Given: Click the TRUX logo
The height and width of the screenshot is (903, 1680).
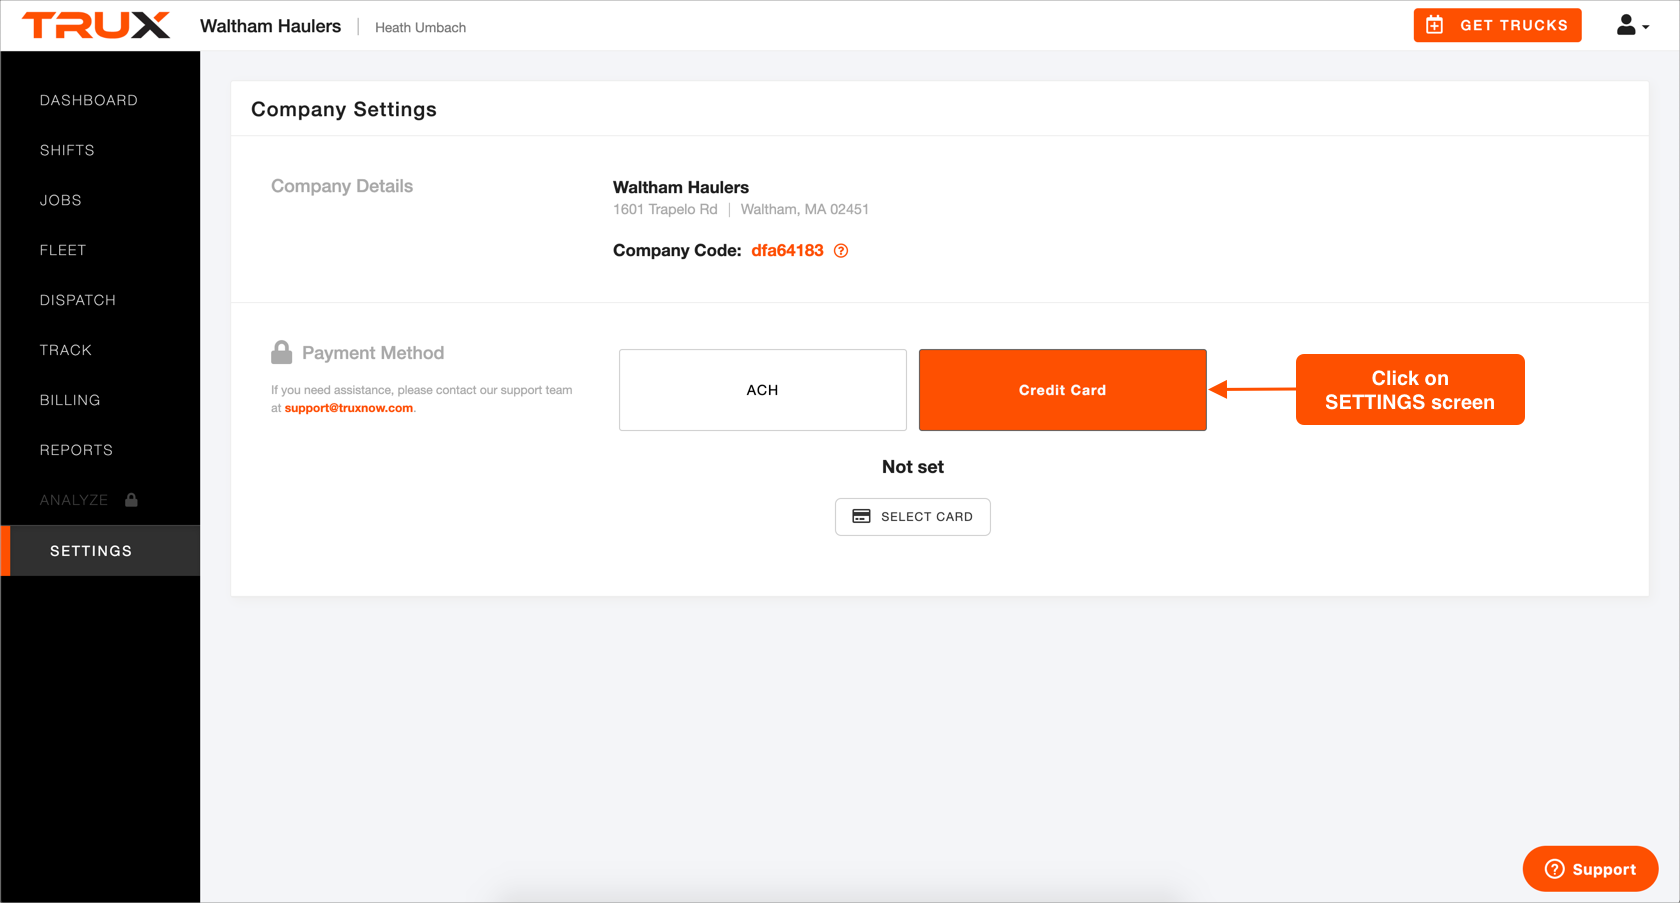Looking at the screenshot, I should (96, 25).
